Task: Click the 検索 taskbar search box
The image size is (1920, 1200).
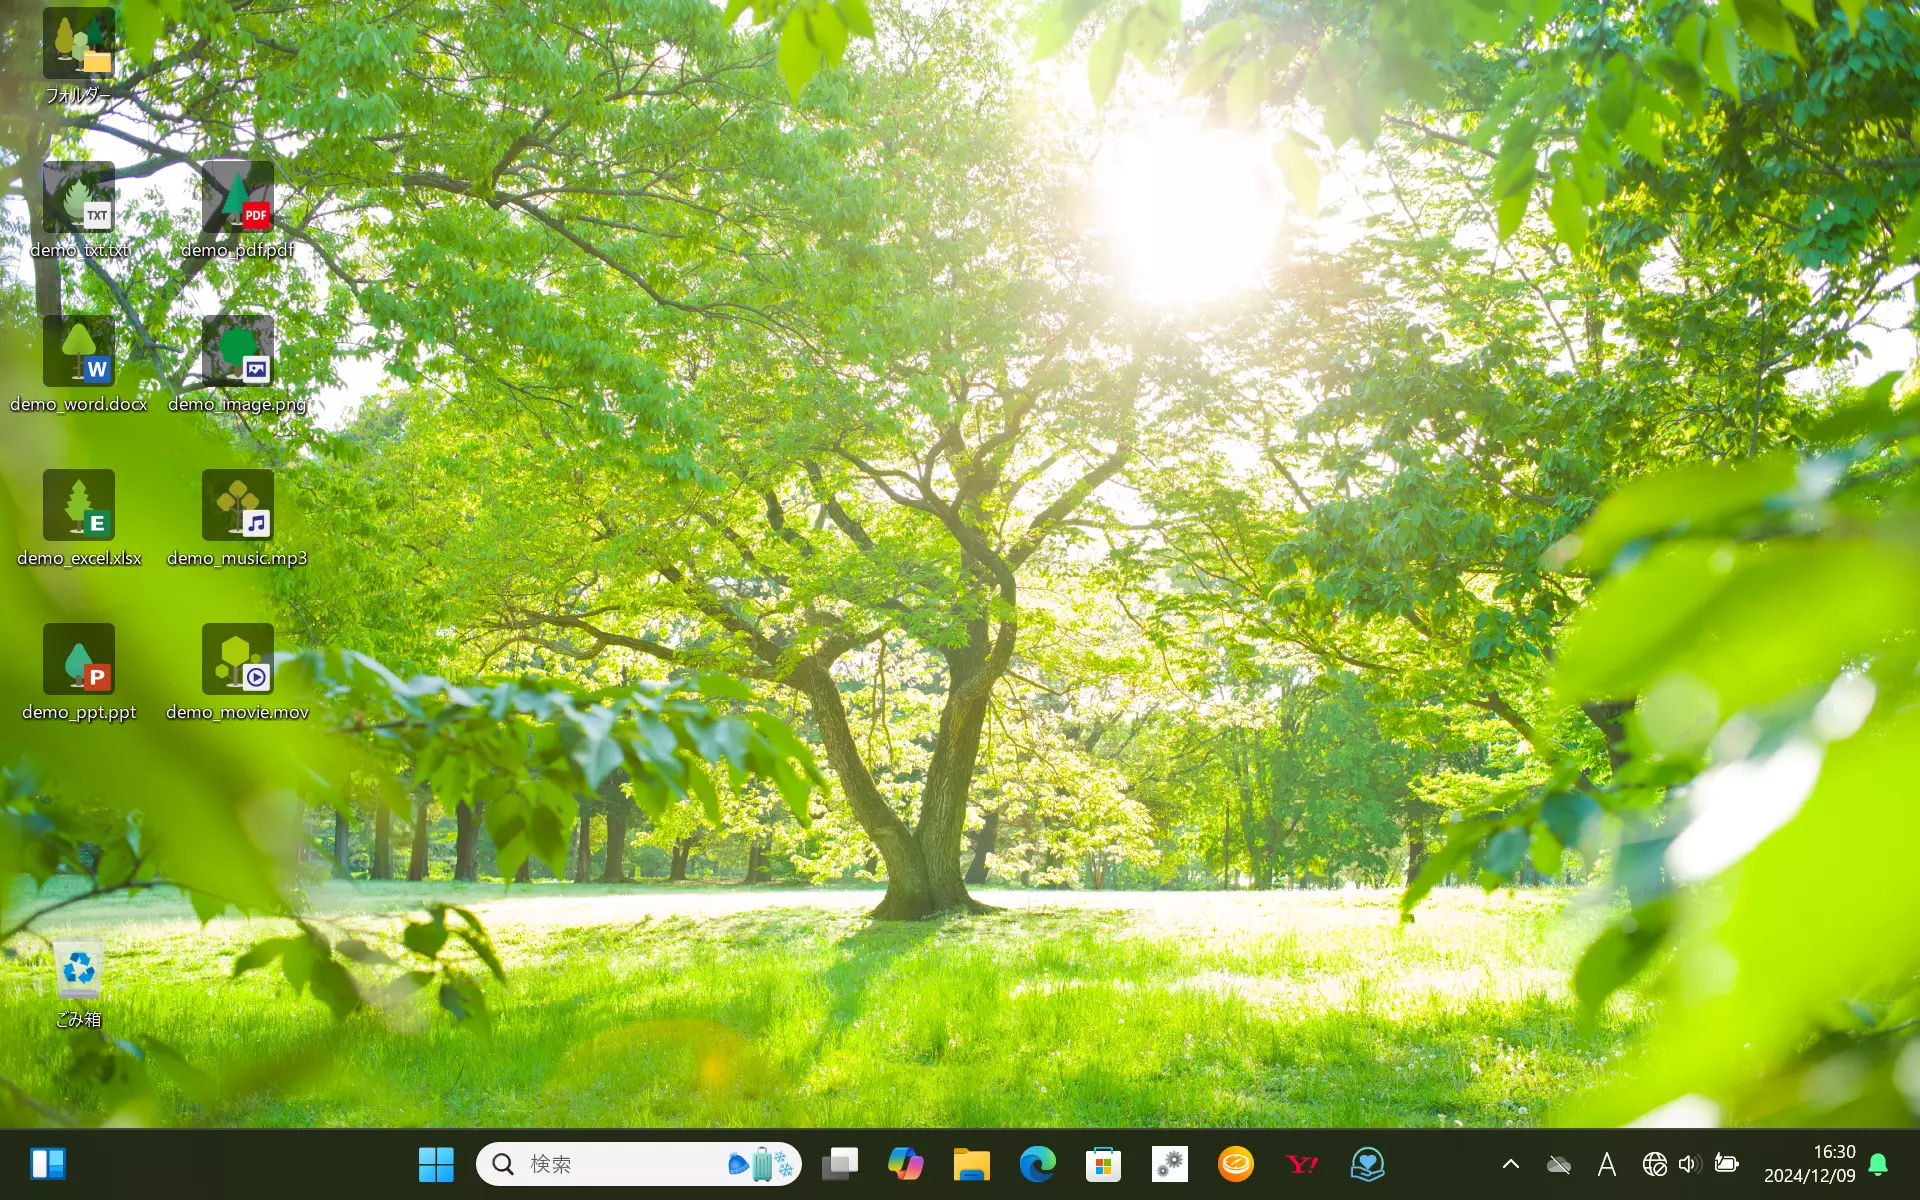Action: tap(638, 1164)
